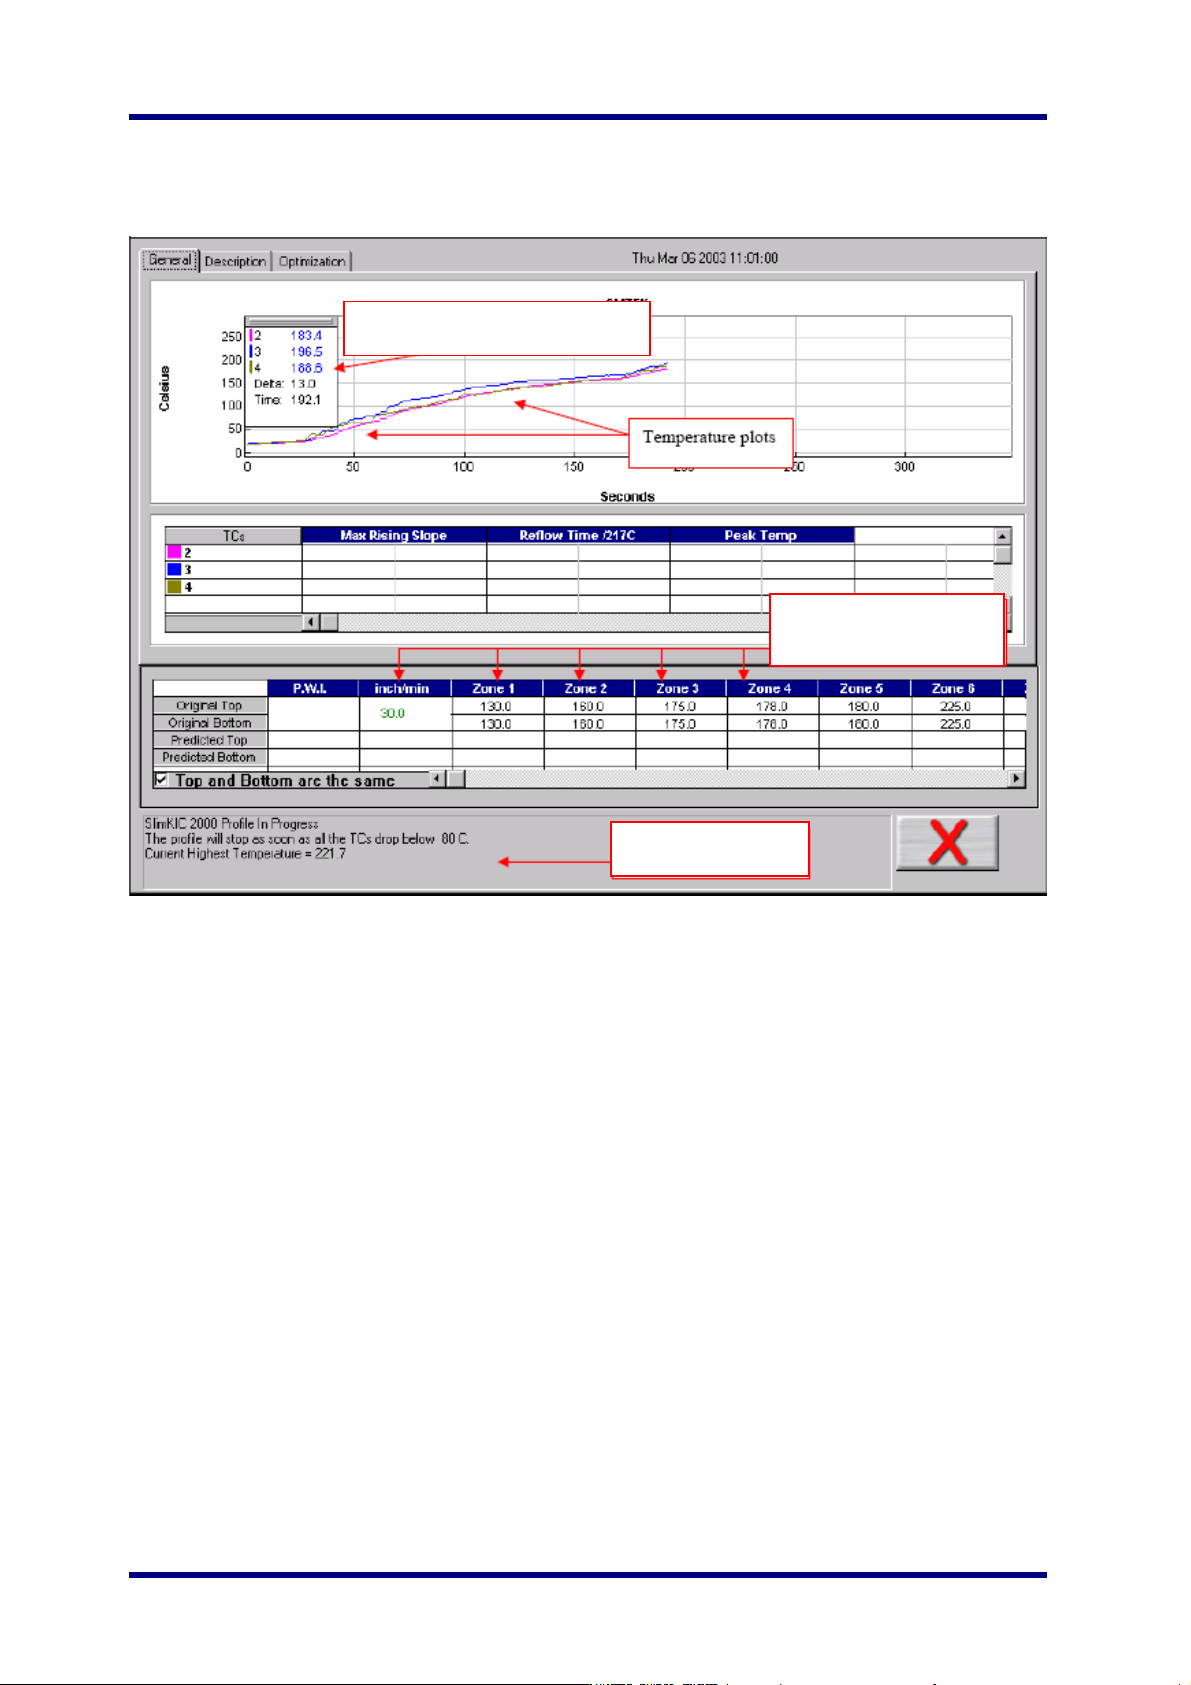
Task: Click the vertical scroll thumb of the TCs table
Action: (x=1003, y=554)
